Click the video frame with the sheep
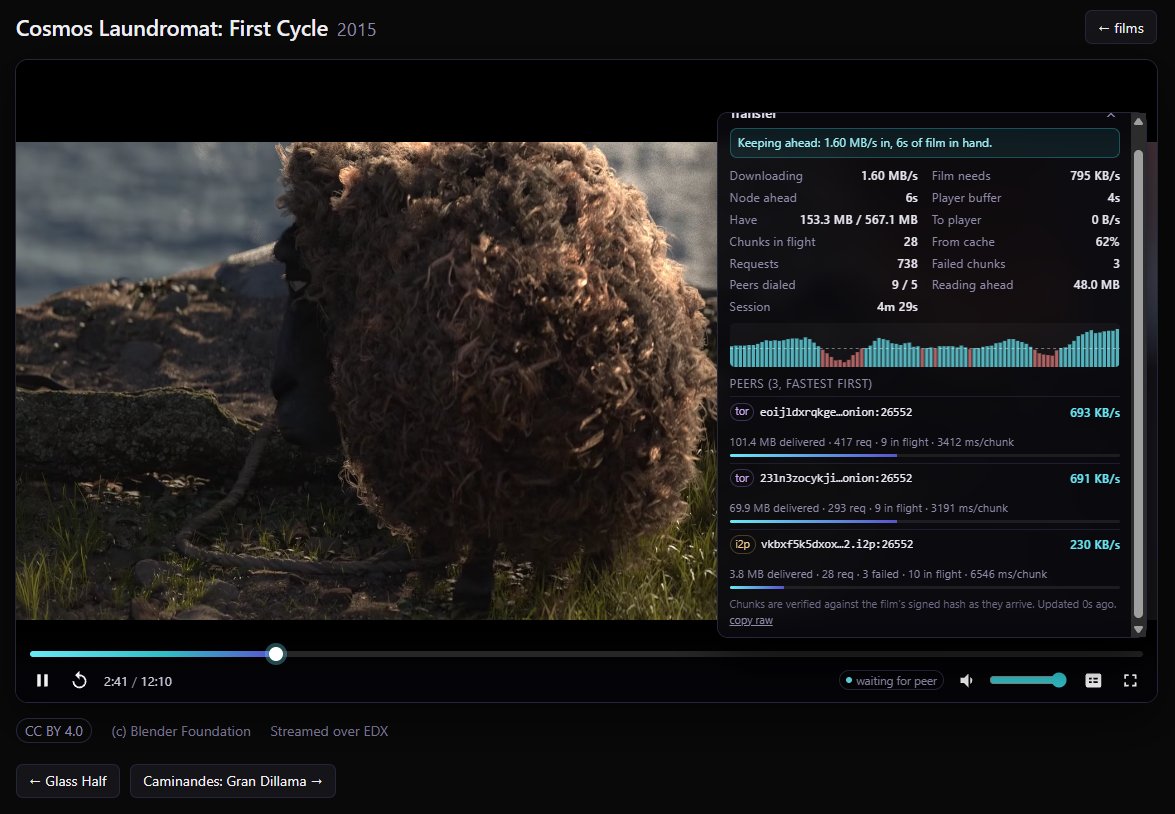The width and height of the screenshot is (1175, 814). (366, 381)
